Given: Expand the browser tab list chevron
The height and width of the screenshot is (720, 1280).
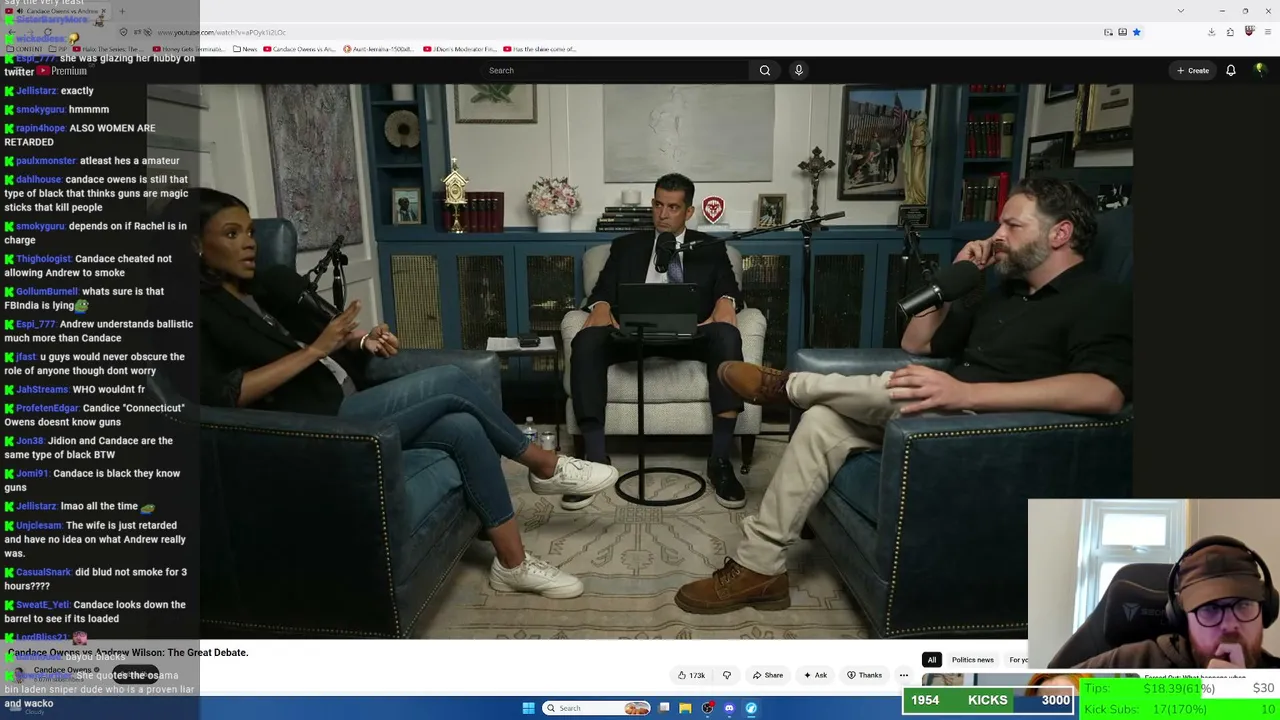Looking at the screenshot, I should 1181,11.
